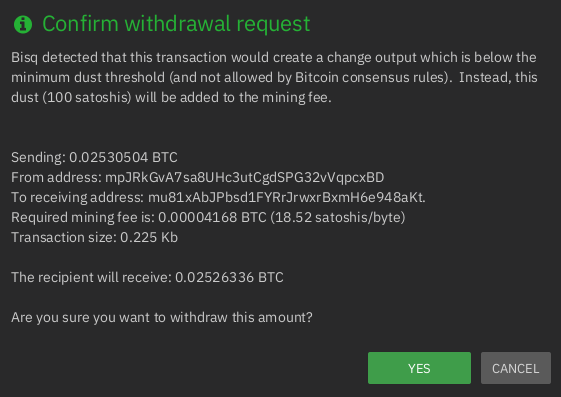Click the 'Sending:' label

point(38,157)
